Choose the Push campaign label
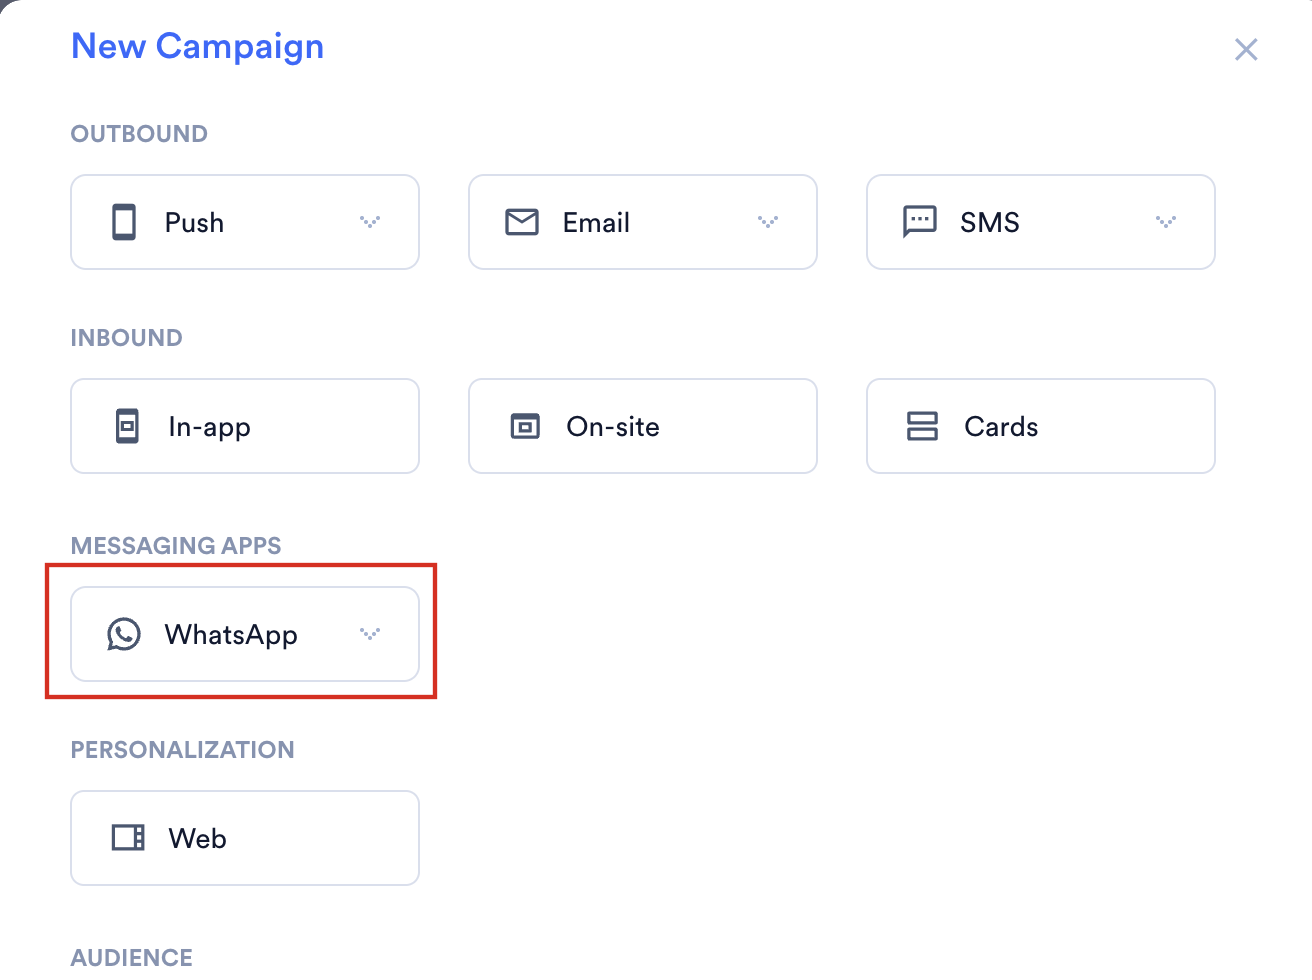 (194, 222)
